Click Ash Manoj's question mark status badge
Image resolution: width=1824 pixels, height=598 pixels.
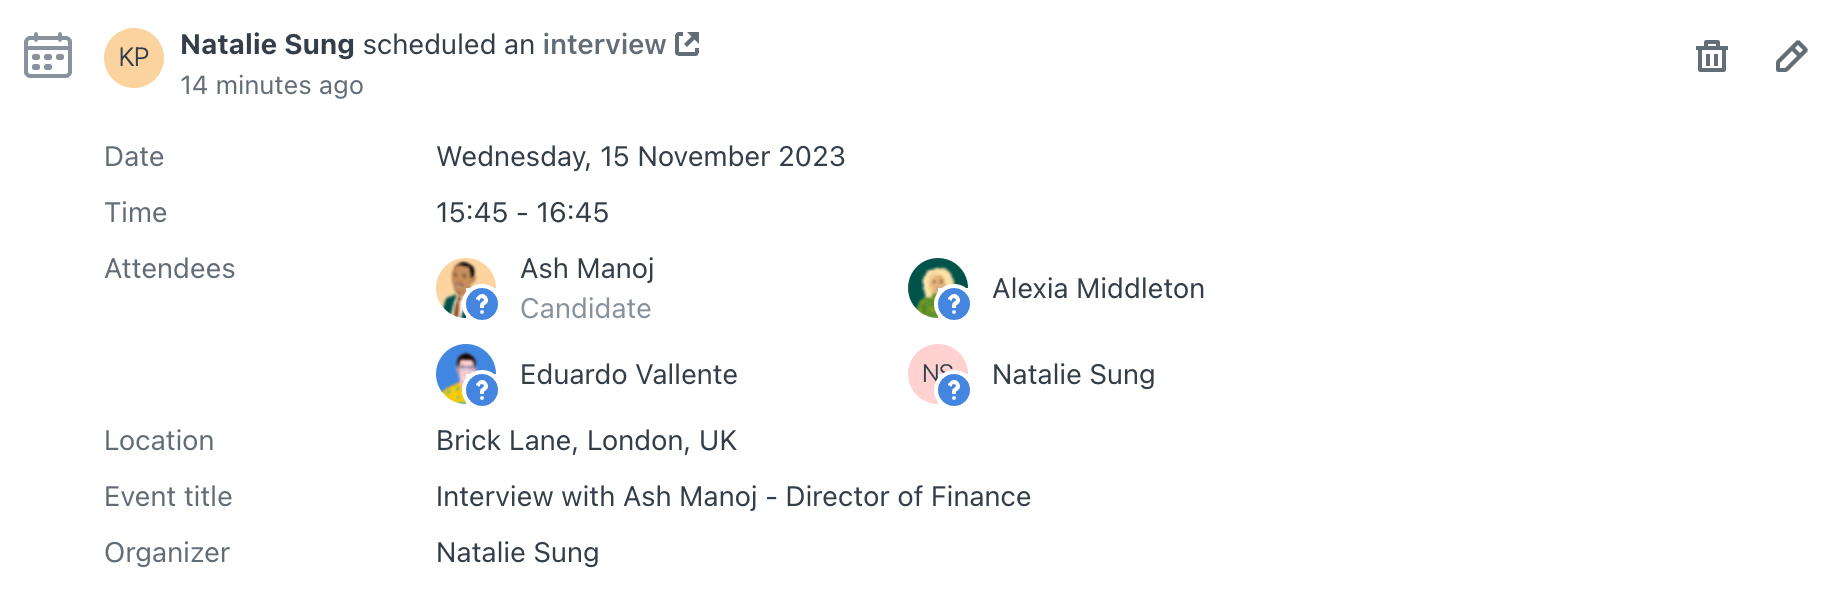click(x=482, y=303)
